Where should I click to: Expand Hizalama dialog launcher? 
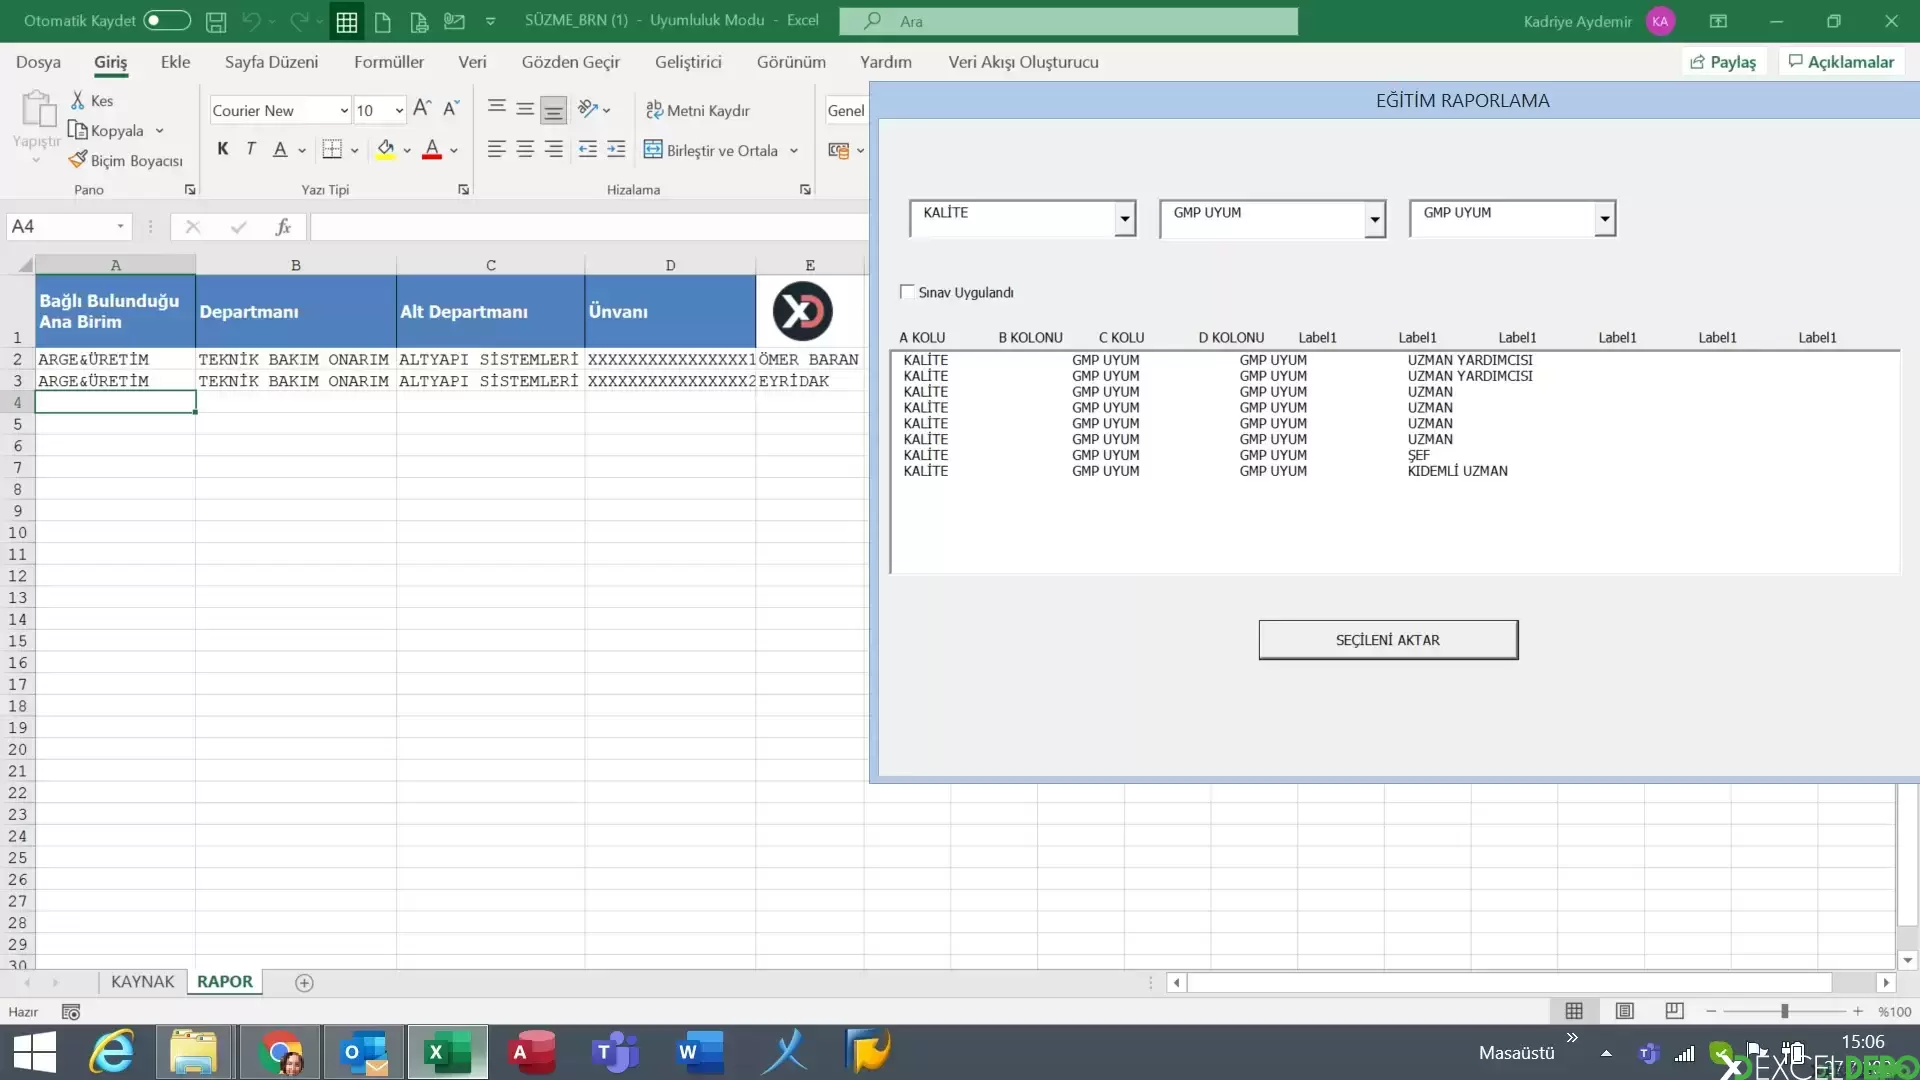click(x=805, y=189)
